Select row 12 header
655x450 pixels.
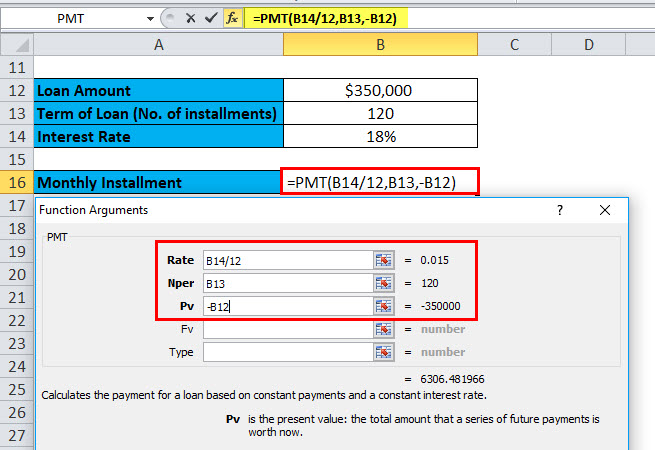point(16,90)
